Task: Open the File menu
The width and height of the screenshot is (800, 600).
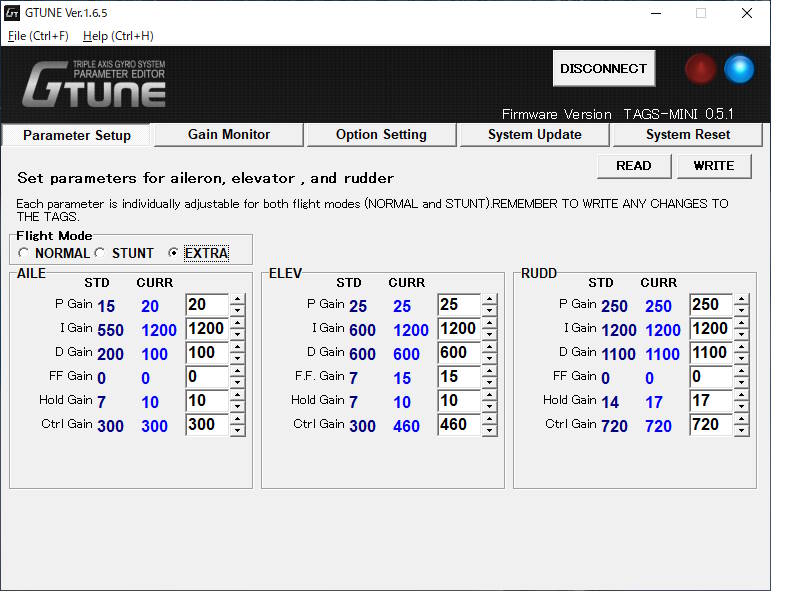Action: coord(38,36)
